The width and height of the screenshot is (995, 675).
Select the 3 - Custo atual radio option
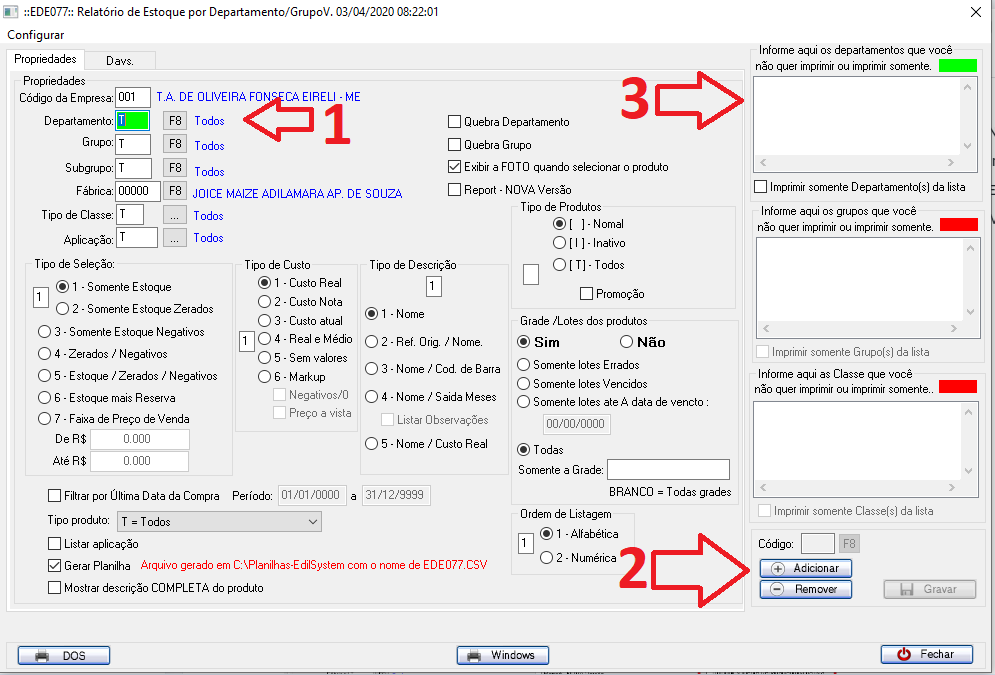point(265,320)
